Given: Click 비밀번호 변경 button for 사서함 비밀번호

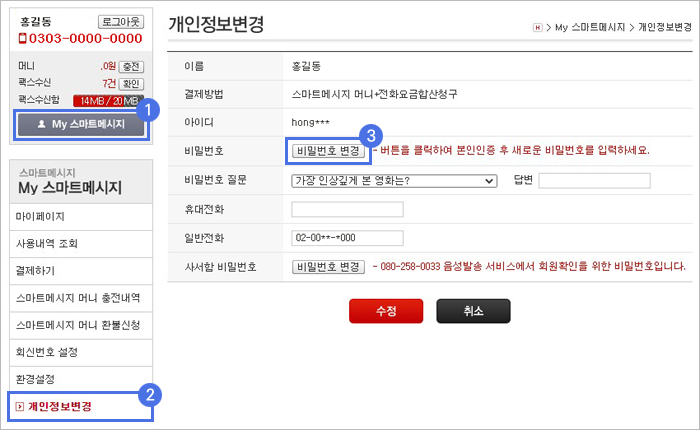Looking at the screenshot, I should click(x=329, y=267).
